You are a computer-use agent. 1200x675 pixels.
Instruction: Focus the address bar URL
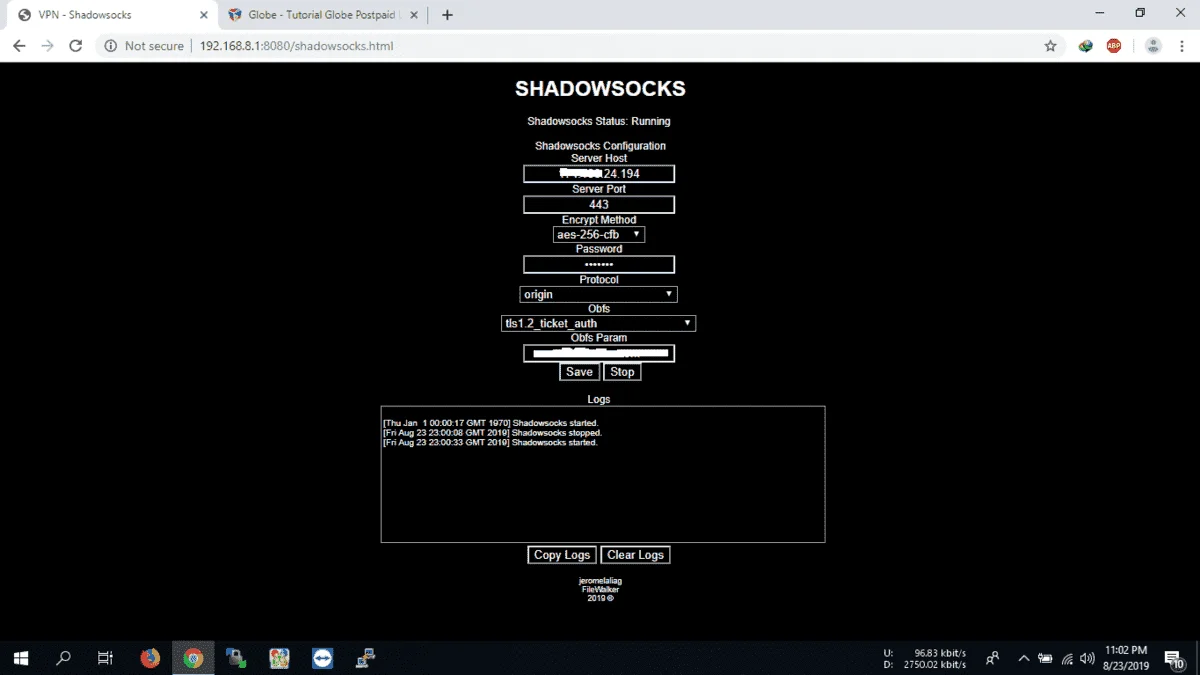coord(296,46)
